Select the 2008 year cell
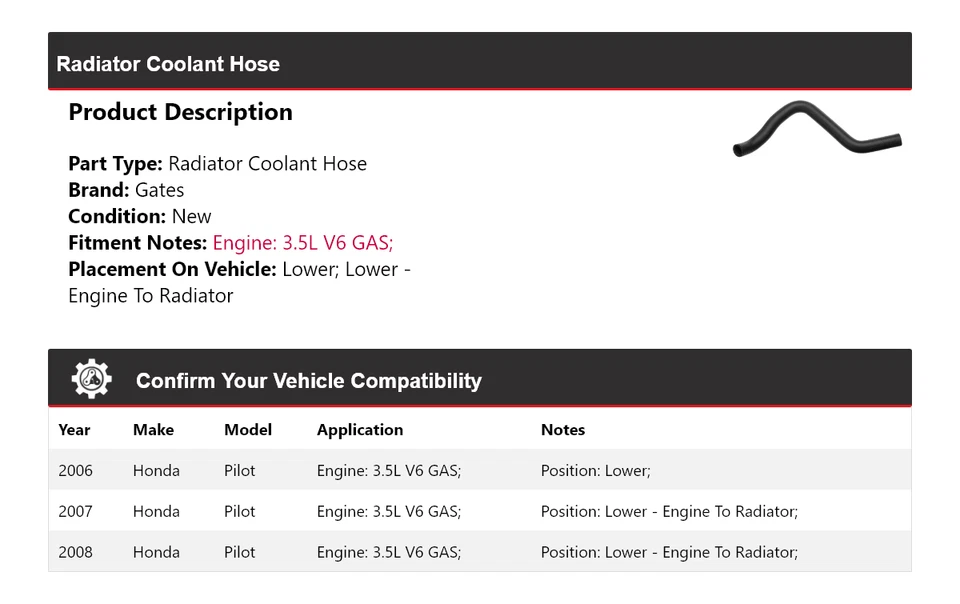 75,552
